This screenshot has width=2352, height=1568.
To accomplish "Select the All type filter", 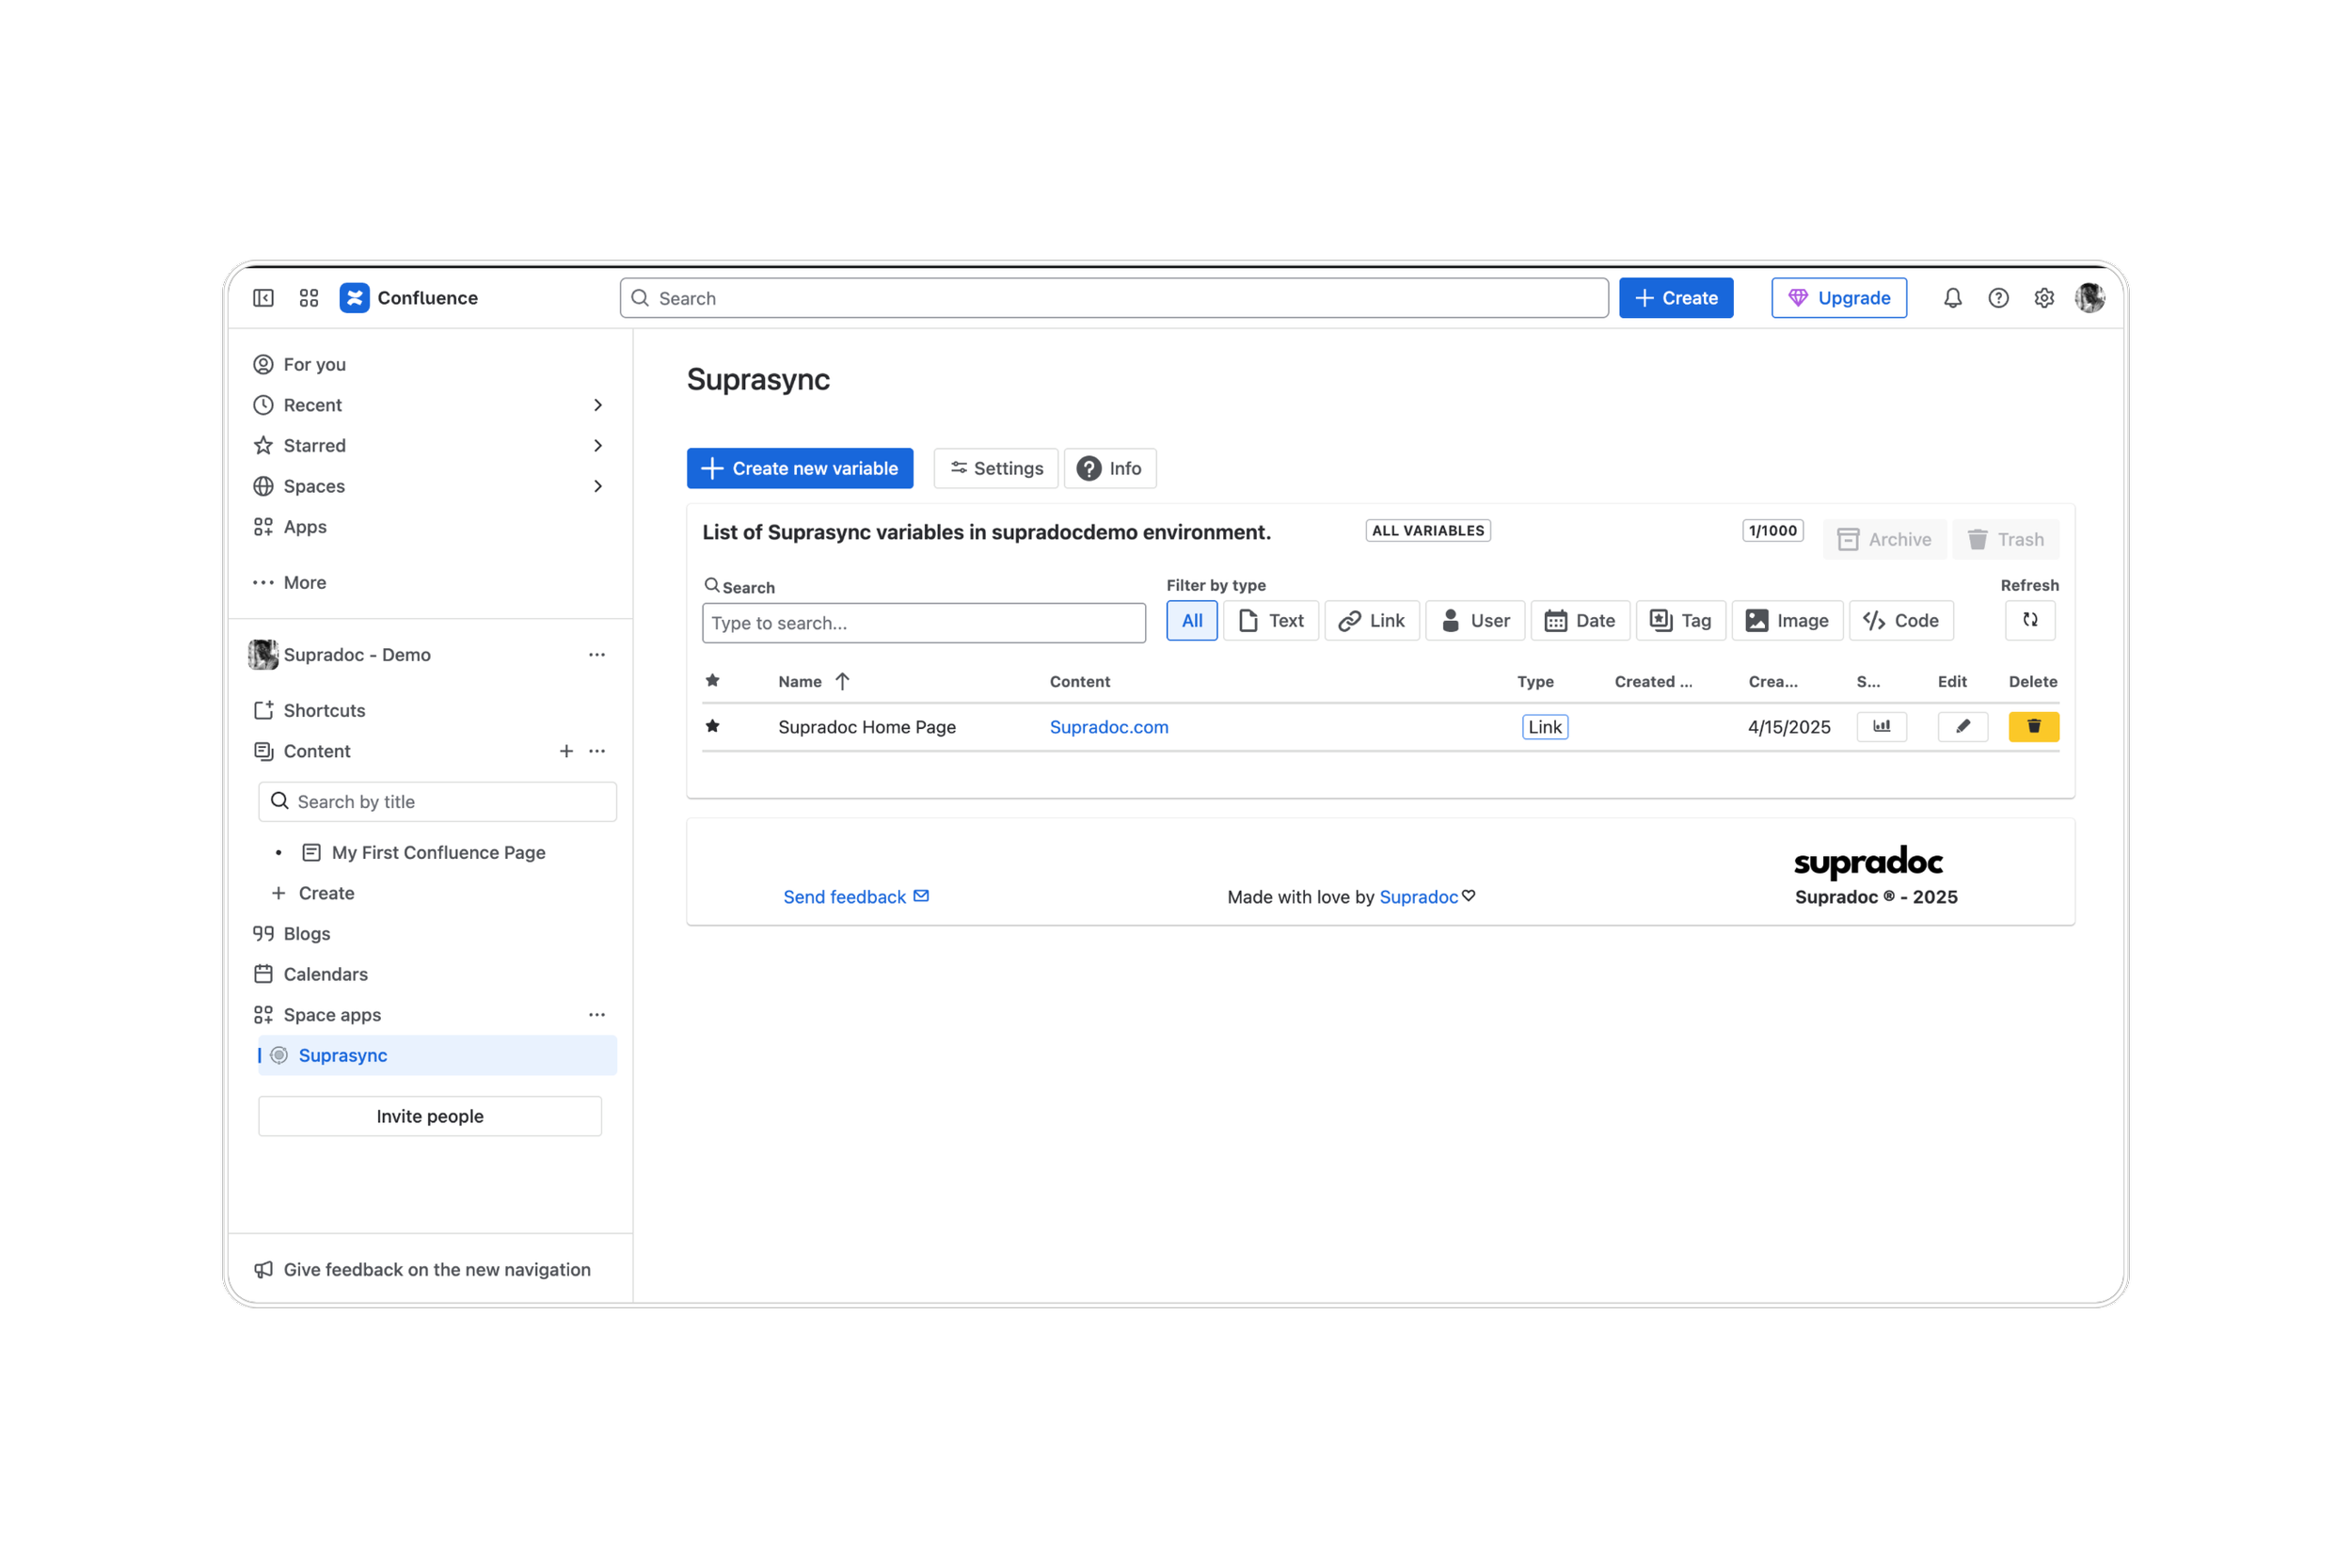I will pyautogui.click(x=1192, y=621).
